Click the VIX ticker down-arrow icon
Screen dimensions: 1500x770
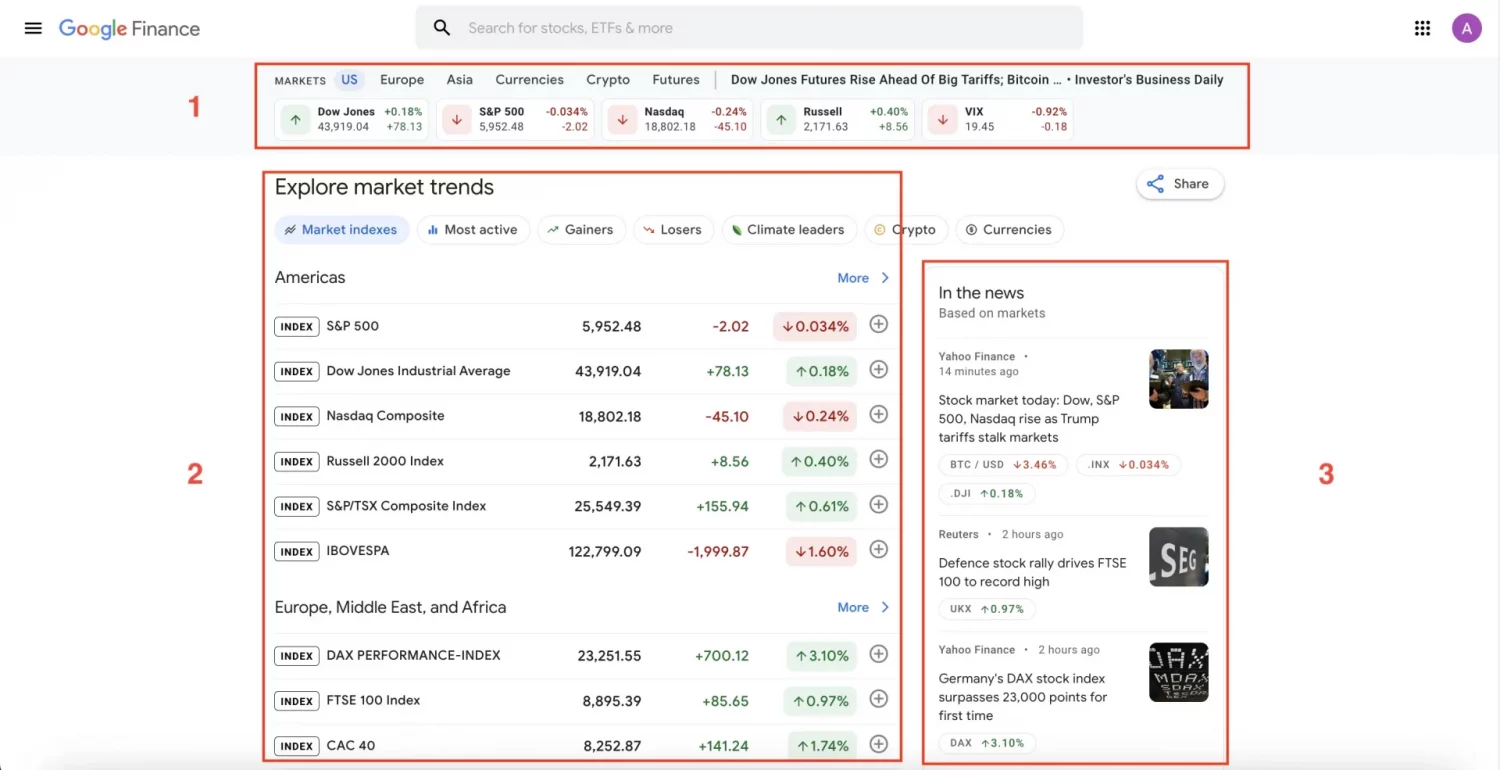(943, 119)
